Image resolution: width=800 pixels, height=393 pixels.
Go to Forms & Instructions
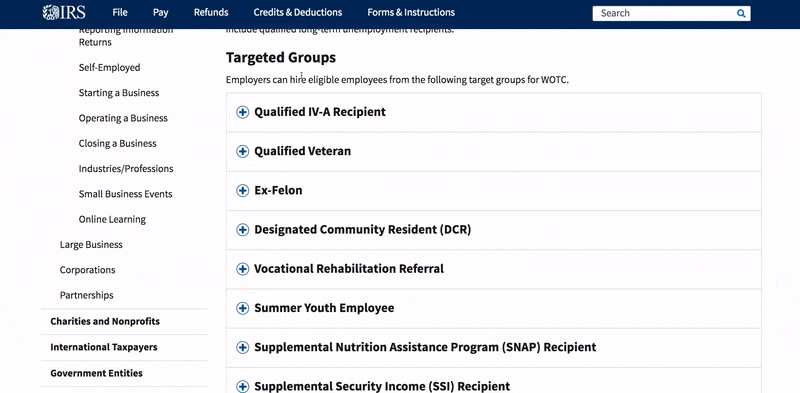click(411, 12)
